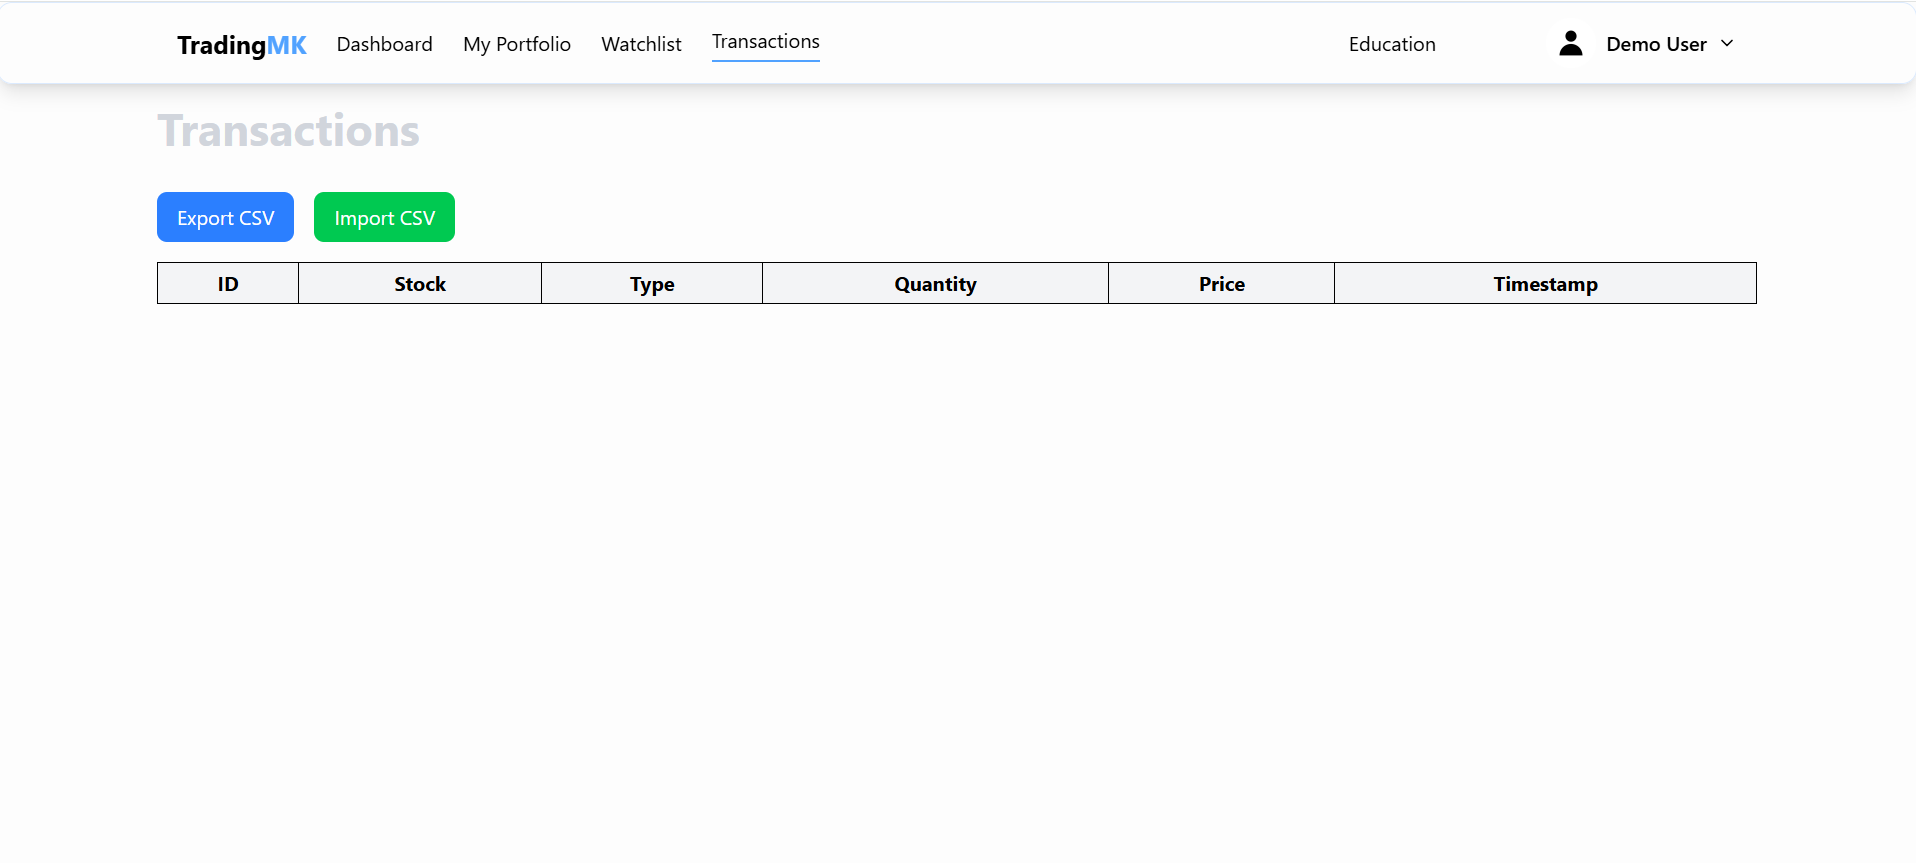
Task: Click the Stock column header
Action: click(420, 284)
